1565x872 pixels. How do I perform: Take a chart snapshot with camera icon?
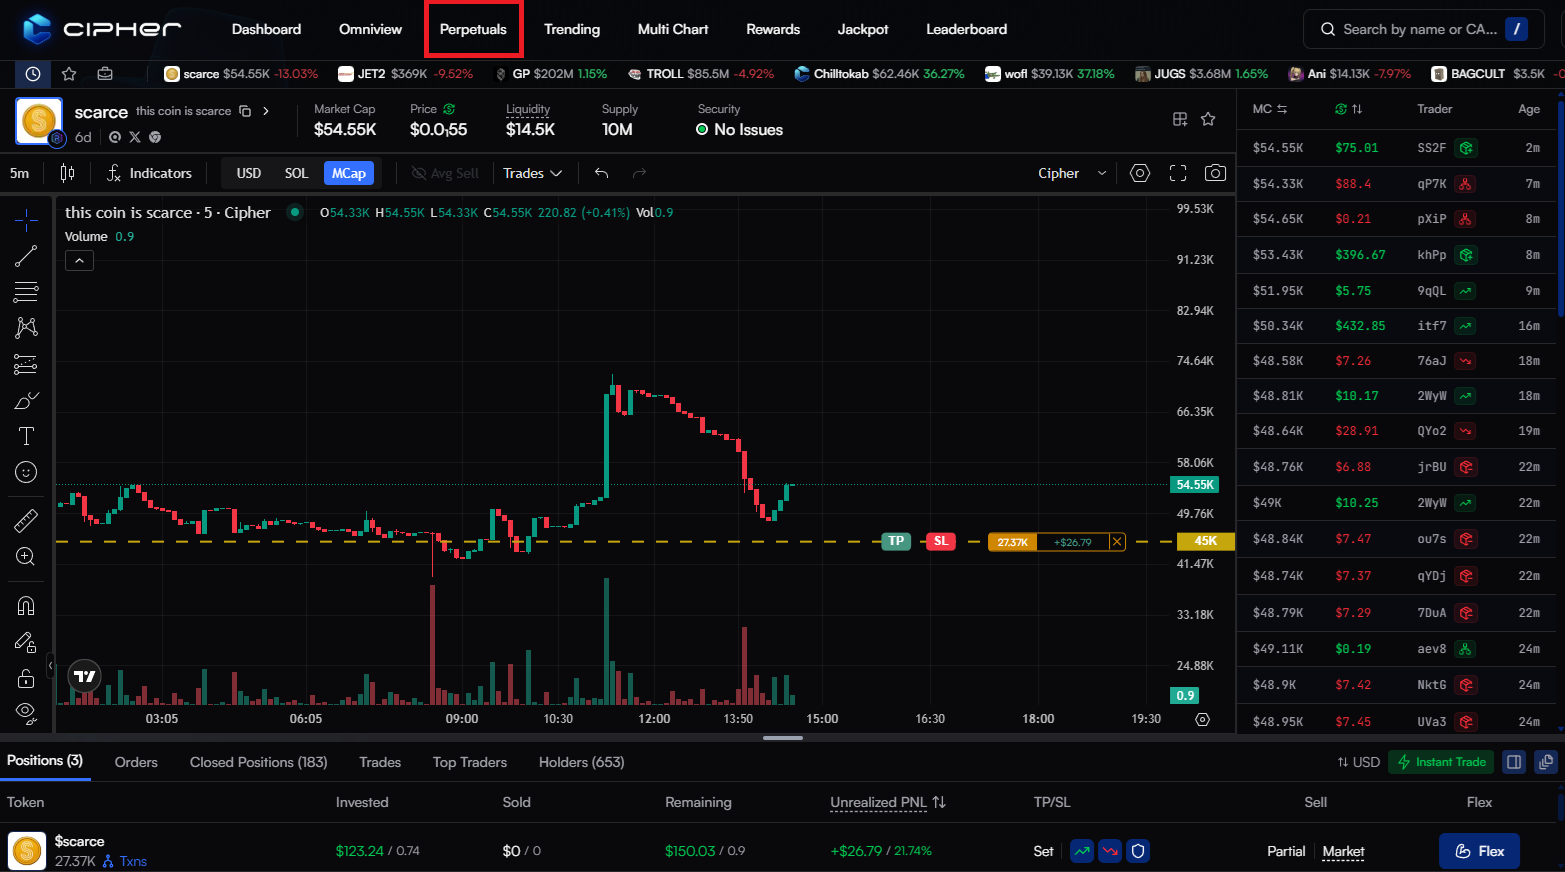coord(1215,173)
